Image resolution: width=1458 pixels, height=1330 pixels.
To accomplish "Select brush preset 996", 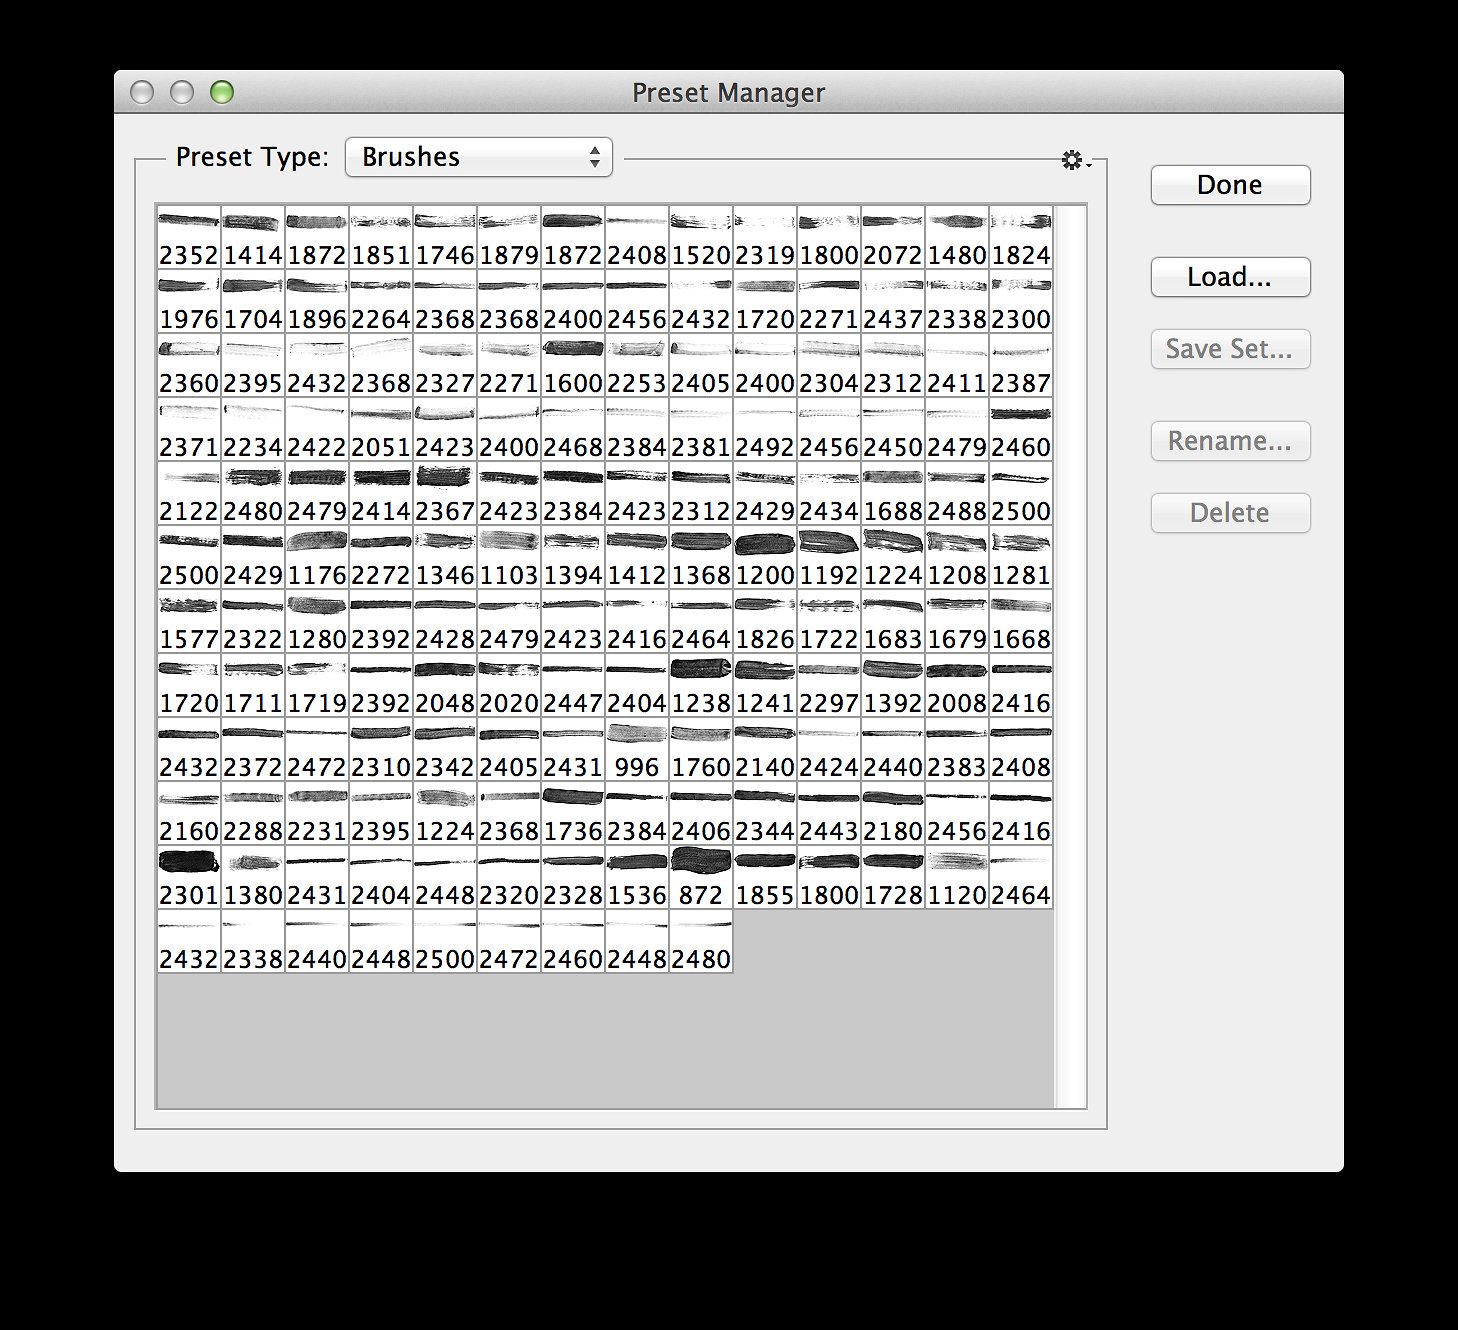I will pos(637,750).
